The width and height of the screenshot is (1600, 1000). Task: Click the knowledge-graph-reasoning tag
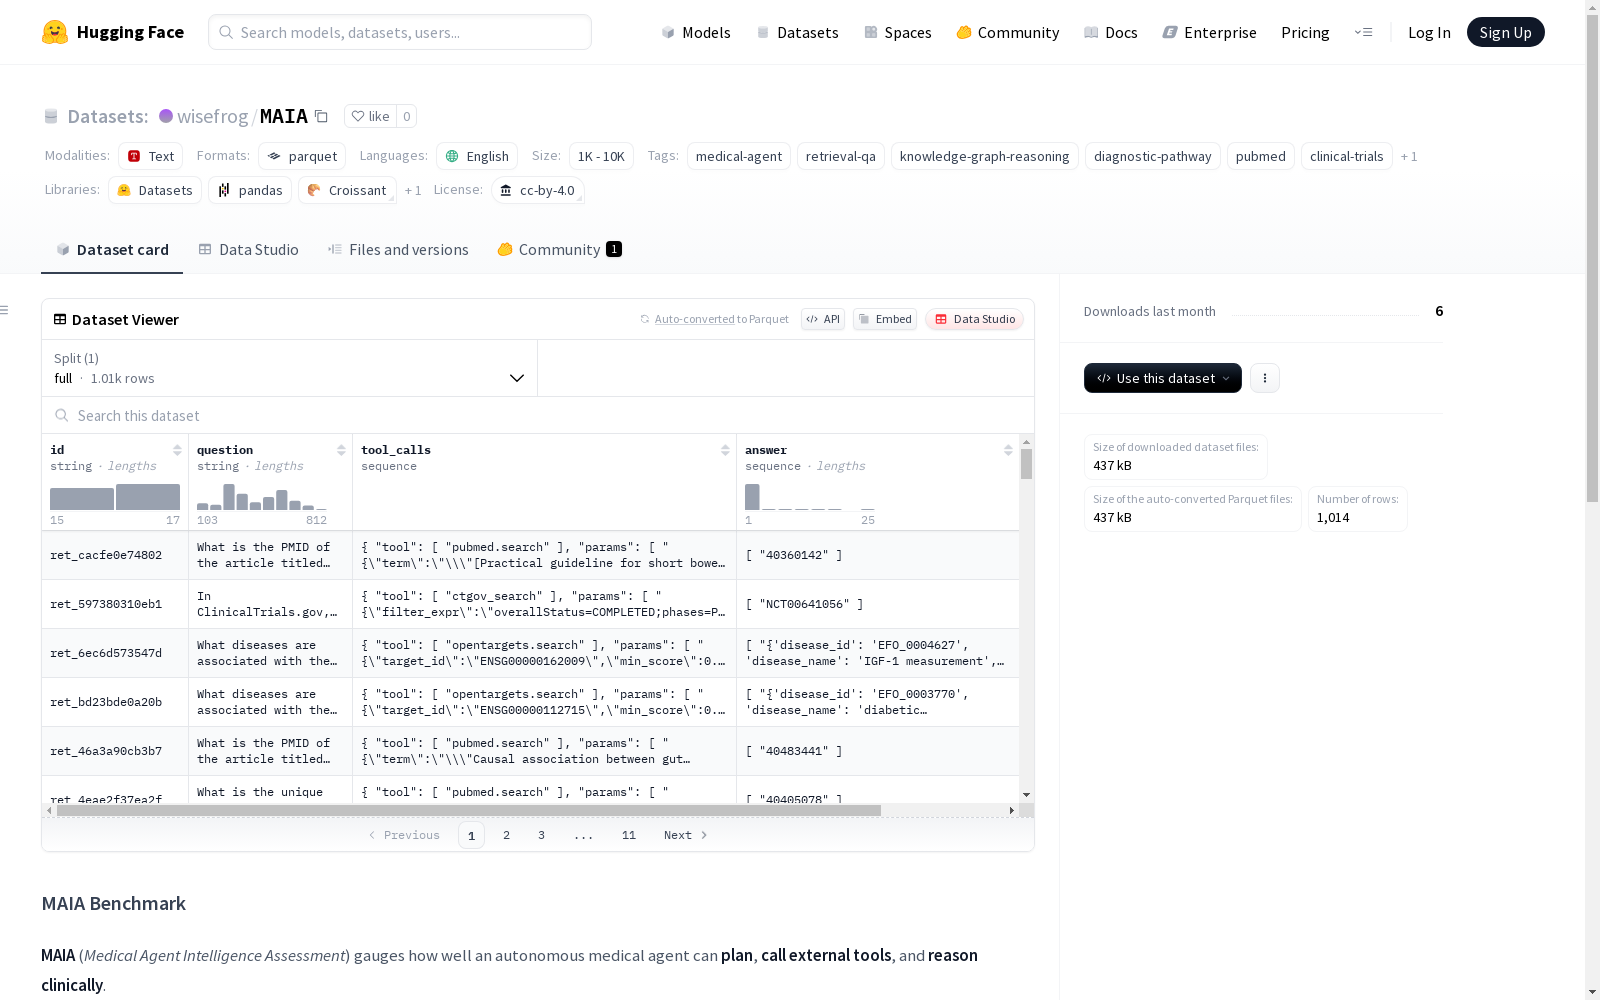[x=985, y=156]
